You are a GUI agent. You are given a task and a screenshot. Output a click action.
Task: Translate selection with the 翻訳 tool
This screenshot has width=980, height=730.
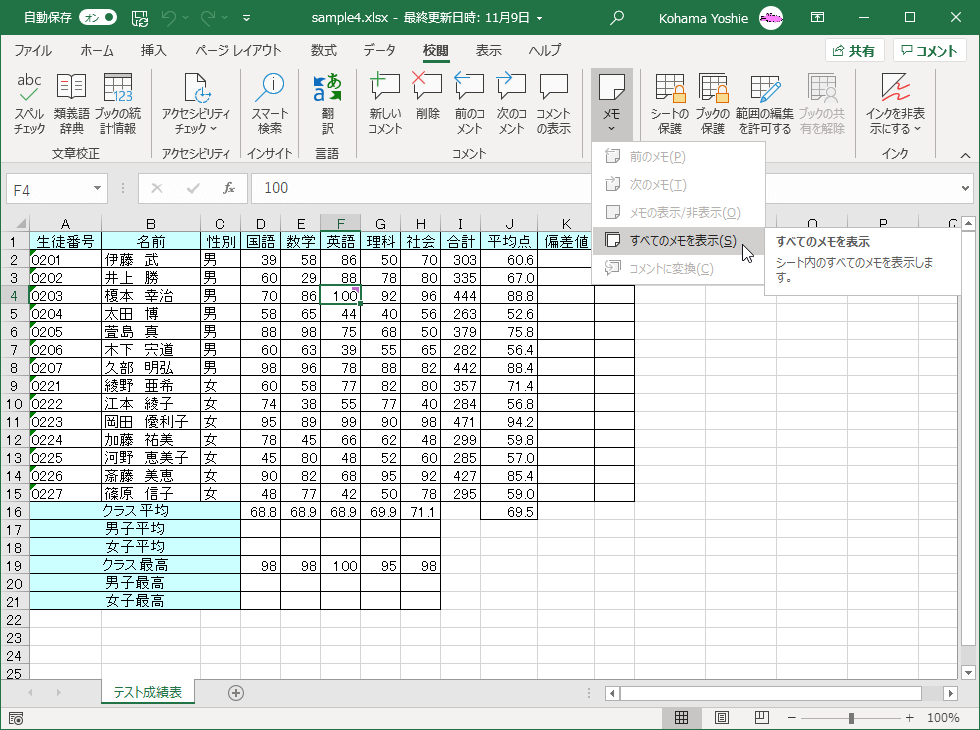point(328,100)
